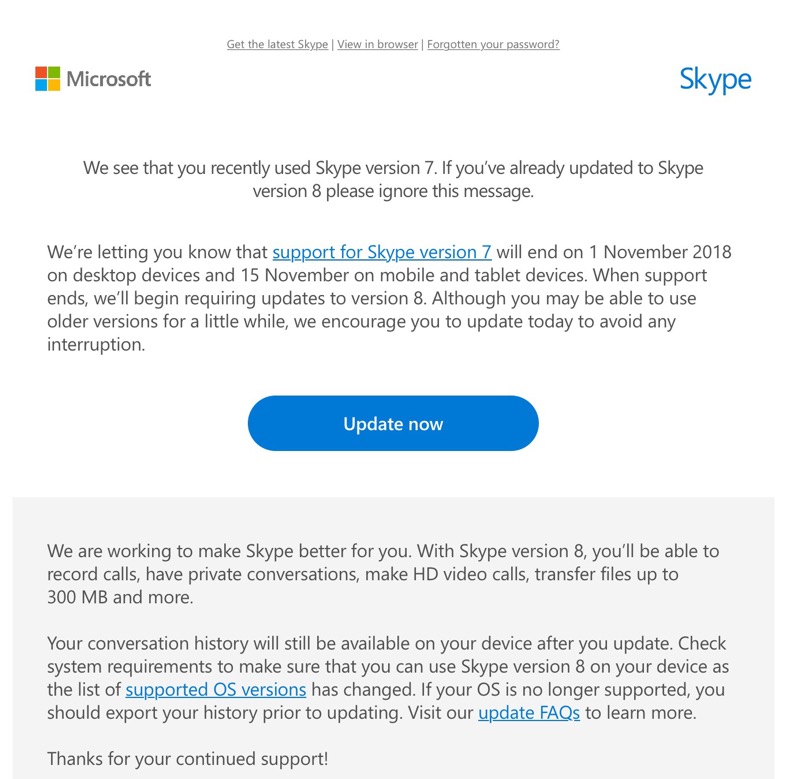
Task: Click the 'Thanks for your continued support!' line
Action: click(188, 759)
